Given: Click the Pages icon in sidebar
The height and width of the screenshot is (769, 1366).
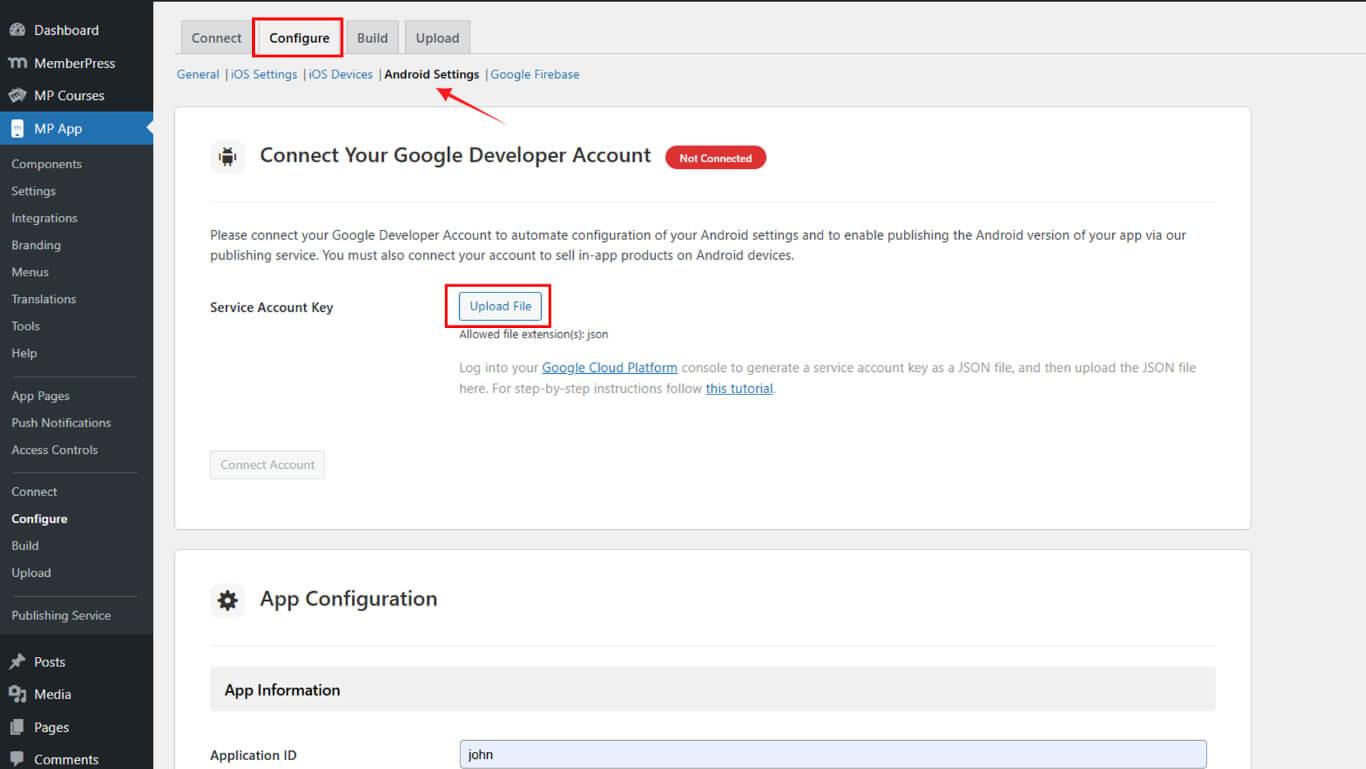Looking at the screenshot, I should tap(17, 727).
